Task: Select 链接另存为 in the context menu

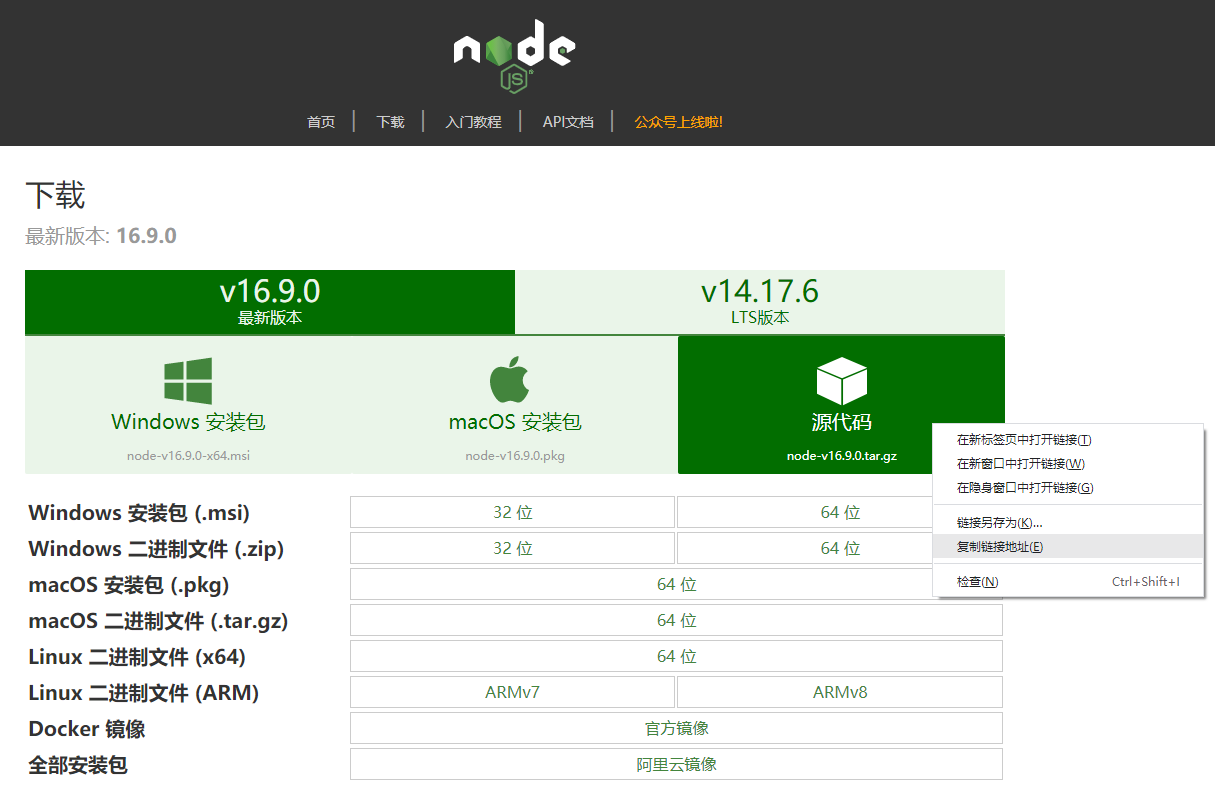Action: point(1068,523)
